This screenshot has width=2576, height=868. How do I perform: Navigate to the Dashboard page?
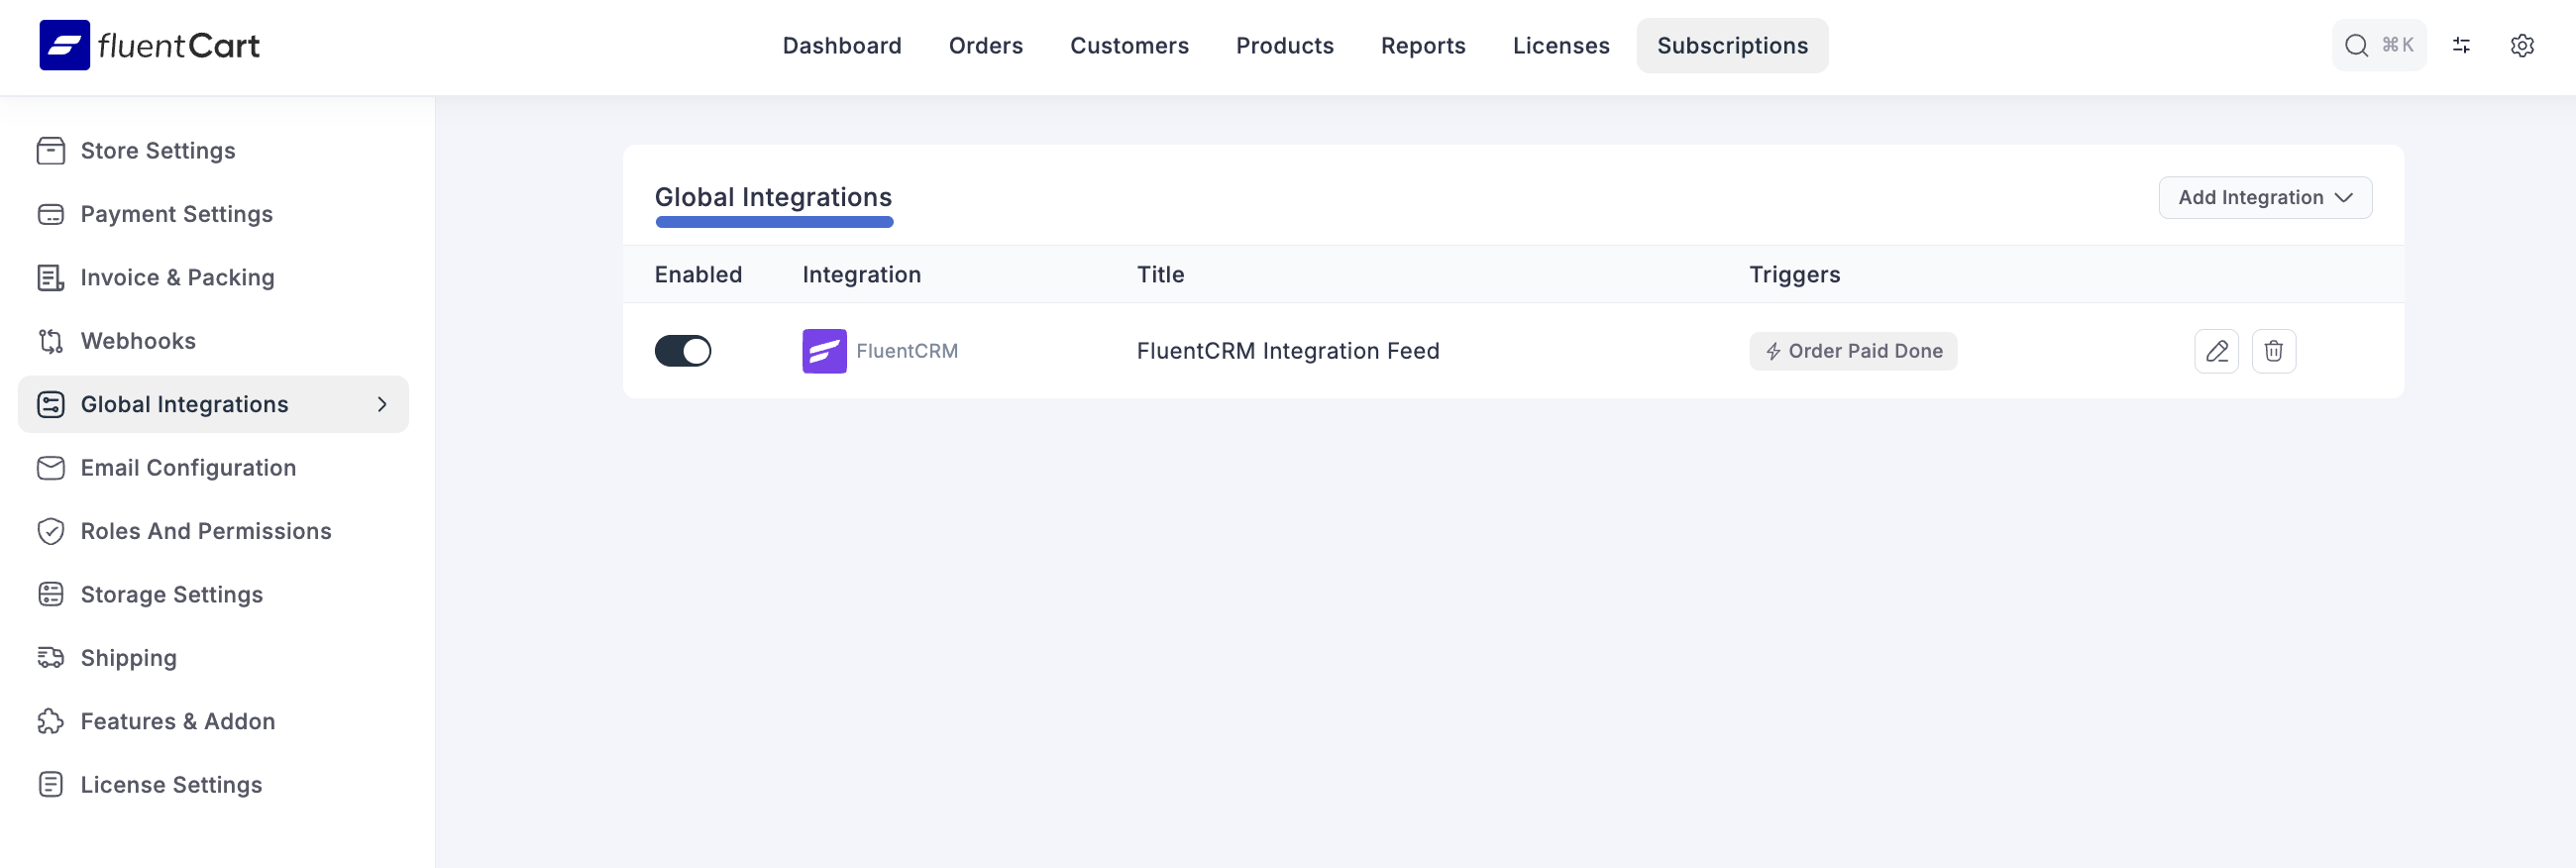pyautogui.click(x=841, y=46)
